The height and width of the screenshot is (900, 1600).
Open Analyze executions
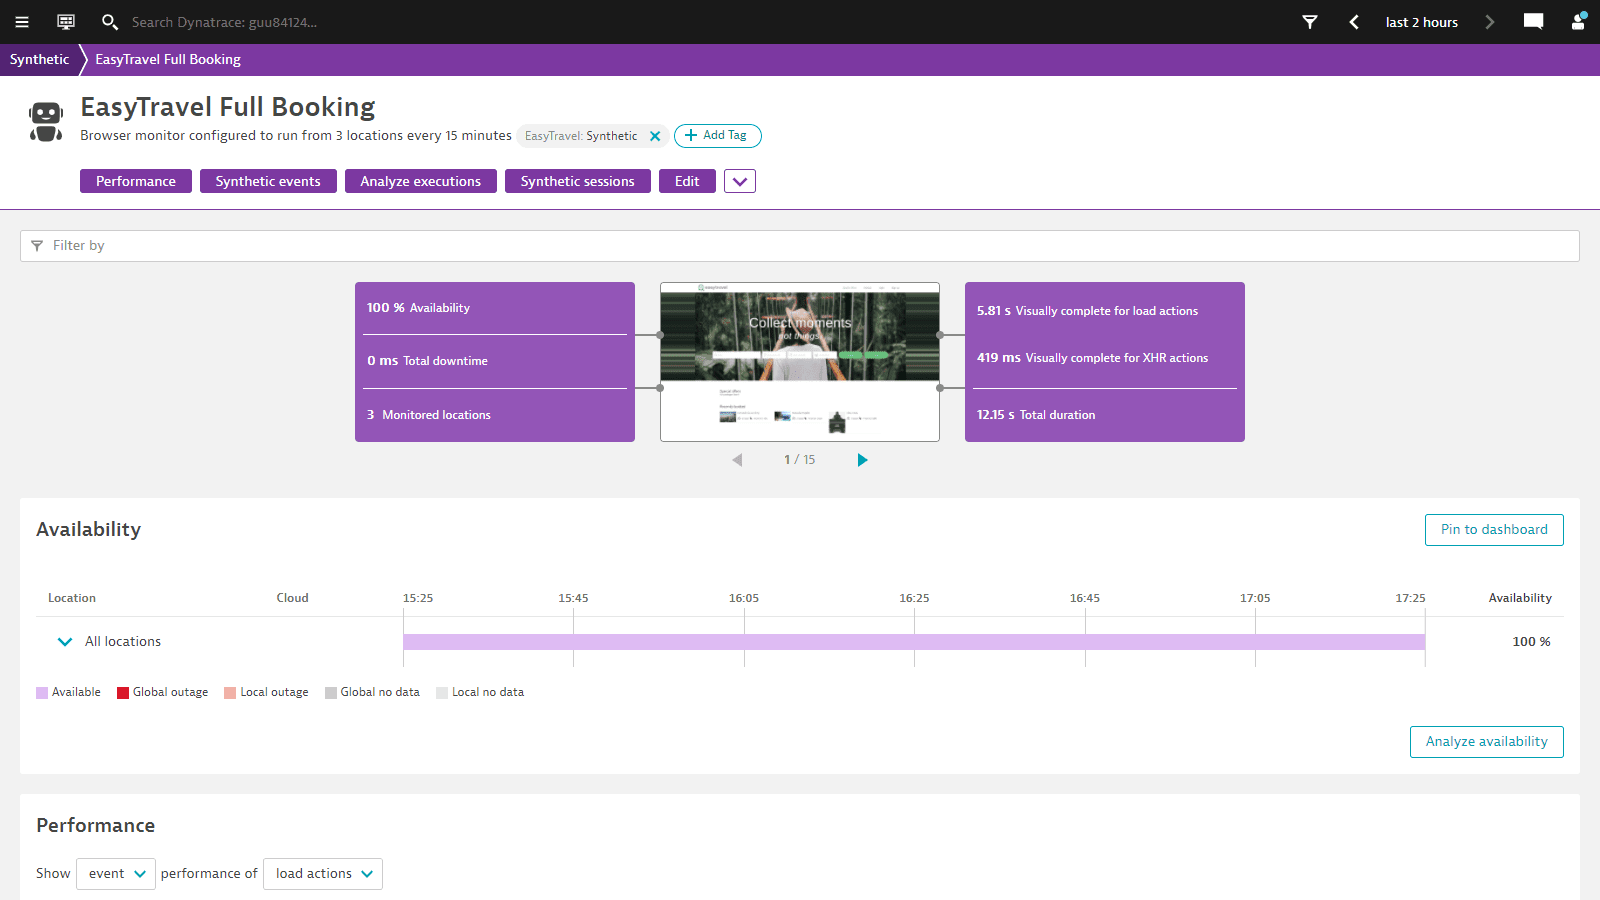[421, 181]
